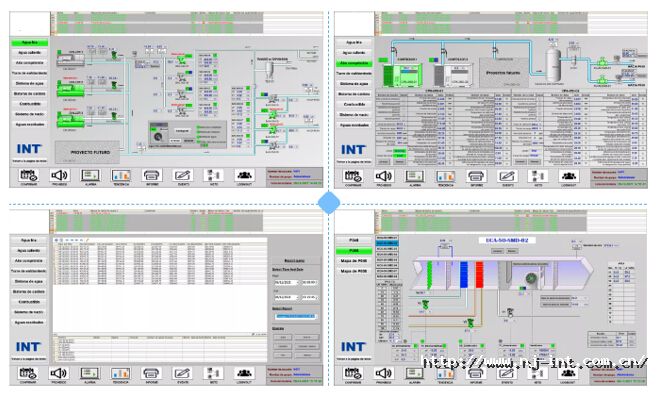661x393 pixels.
Task: Click the INFORME printer icon on report screen
Action: coord(151,373)
